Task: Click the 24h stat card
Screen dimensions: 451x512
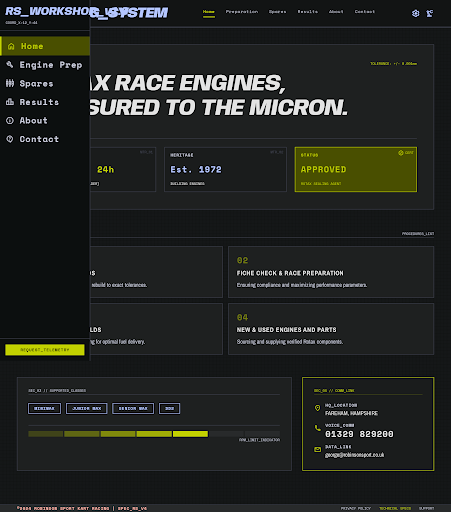Action: pyautogui.click(x=123, y=169)
